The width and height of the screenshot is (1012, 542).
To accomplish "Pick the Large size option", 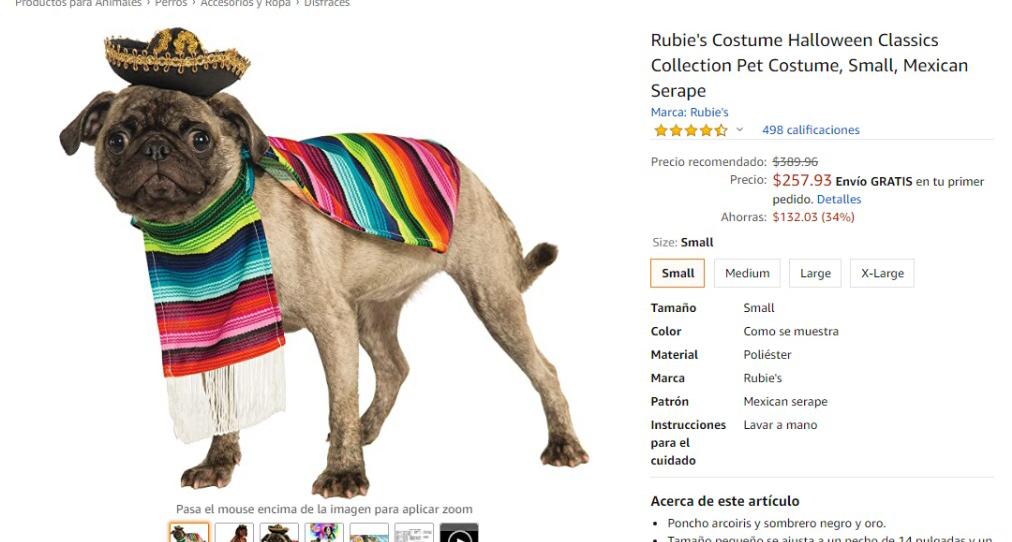I will pyautogui.click(x=815, y=273).
